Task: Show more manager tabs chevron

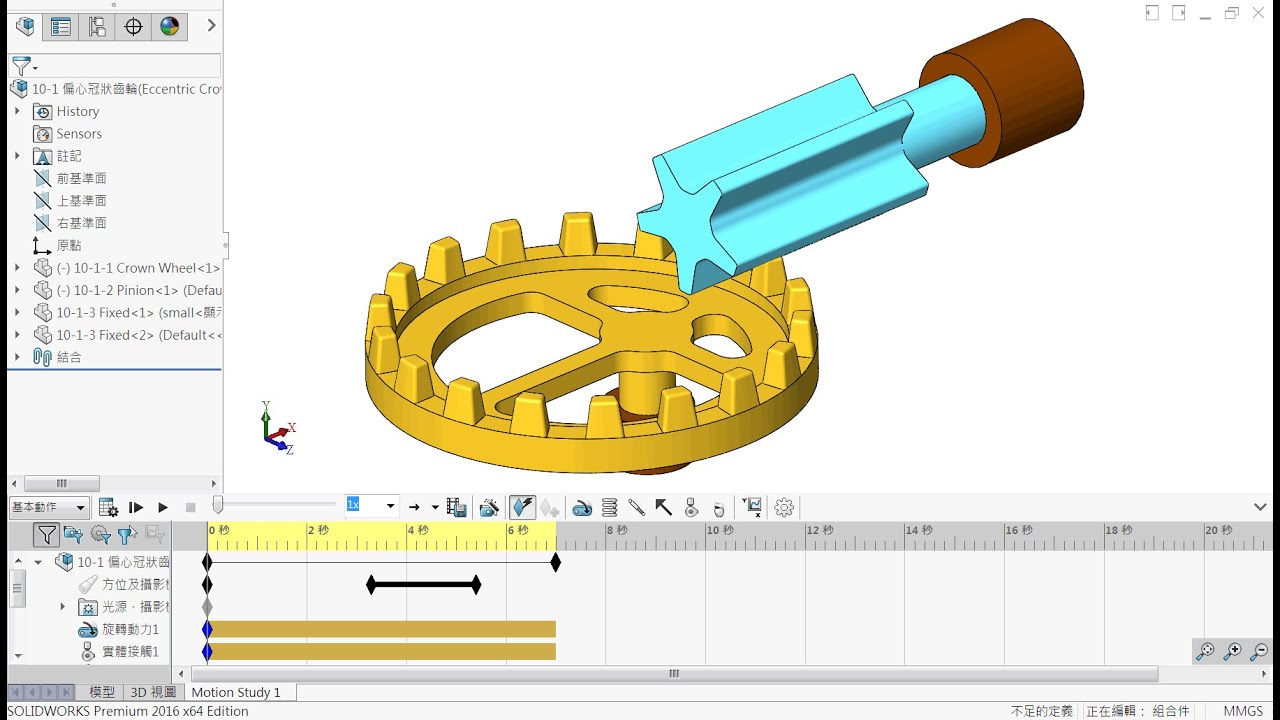Action: [x=211, y=26]
